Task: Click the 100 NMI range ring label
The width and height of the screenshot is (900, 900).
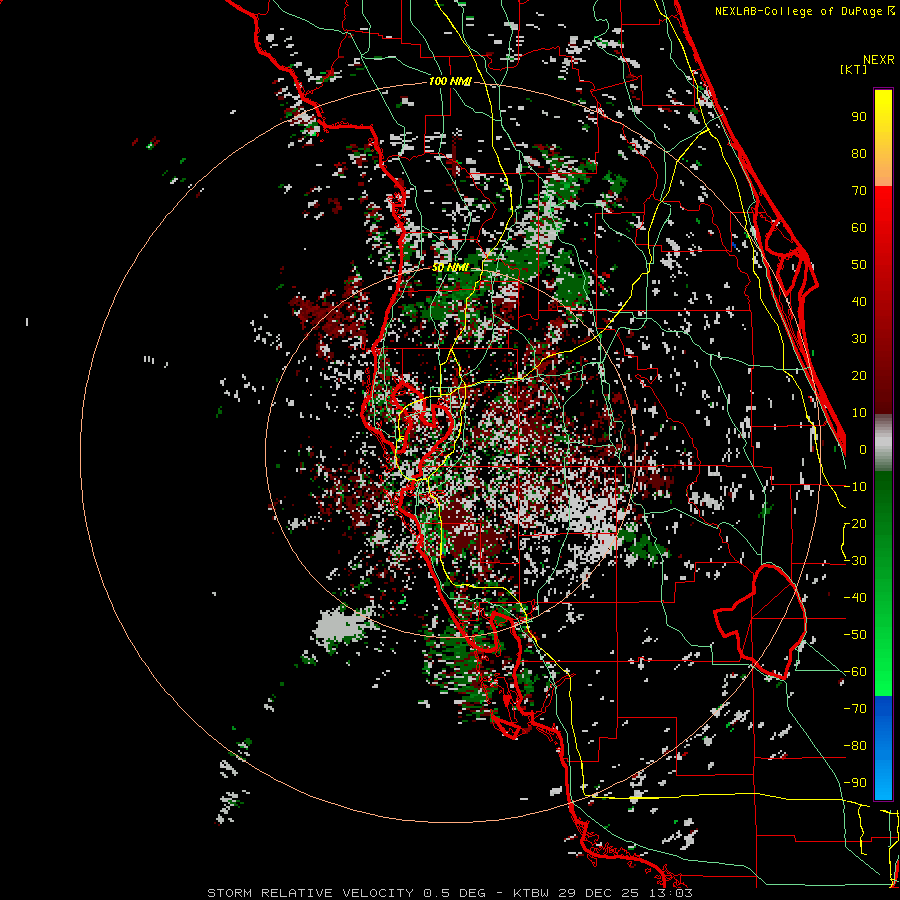Action: (450, 81)
